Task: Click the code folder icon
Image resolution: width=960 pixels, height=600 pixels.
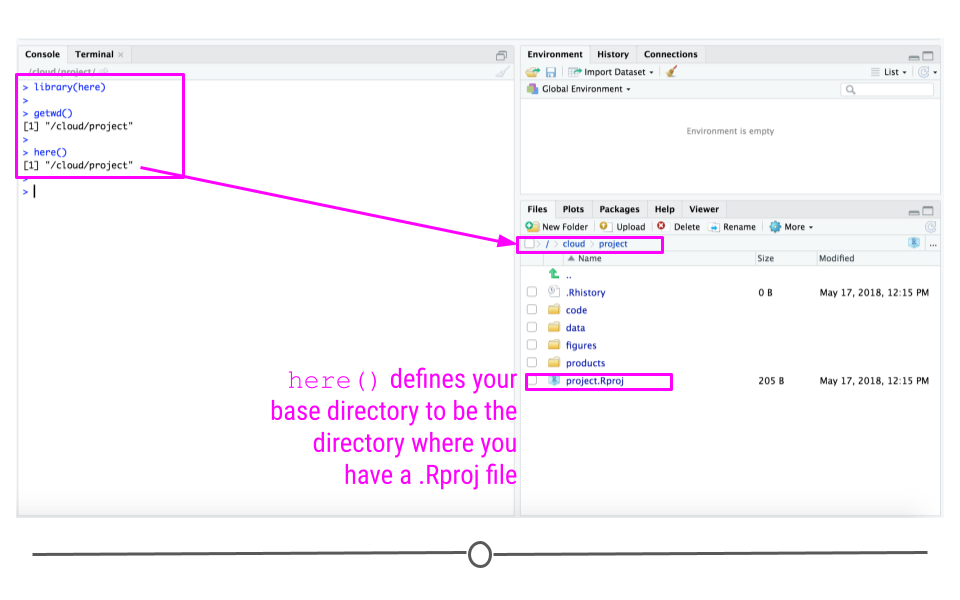Action: 554,309
